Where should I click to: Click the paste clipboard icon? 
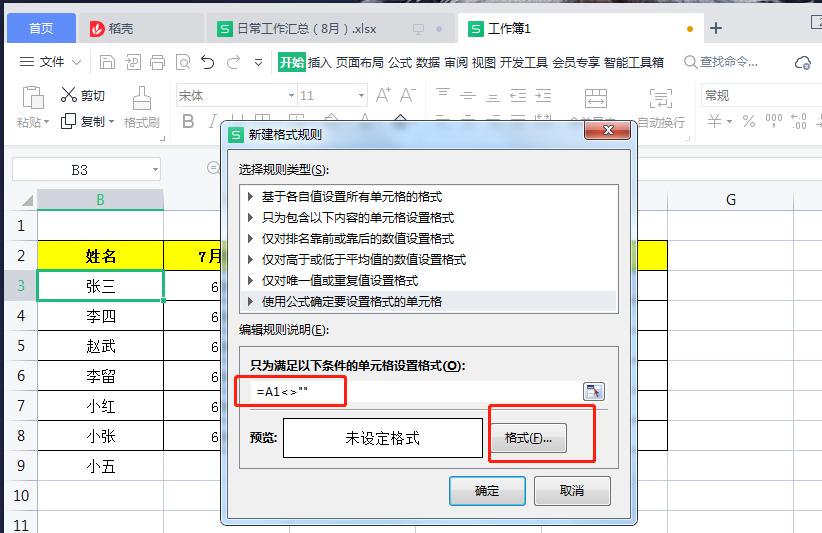(x=33, y=98)
